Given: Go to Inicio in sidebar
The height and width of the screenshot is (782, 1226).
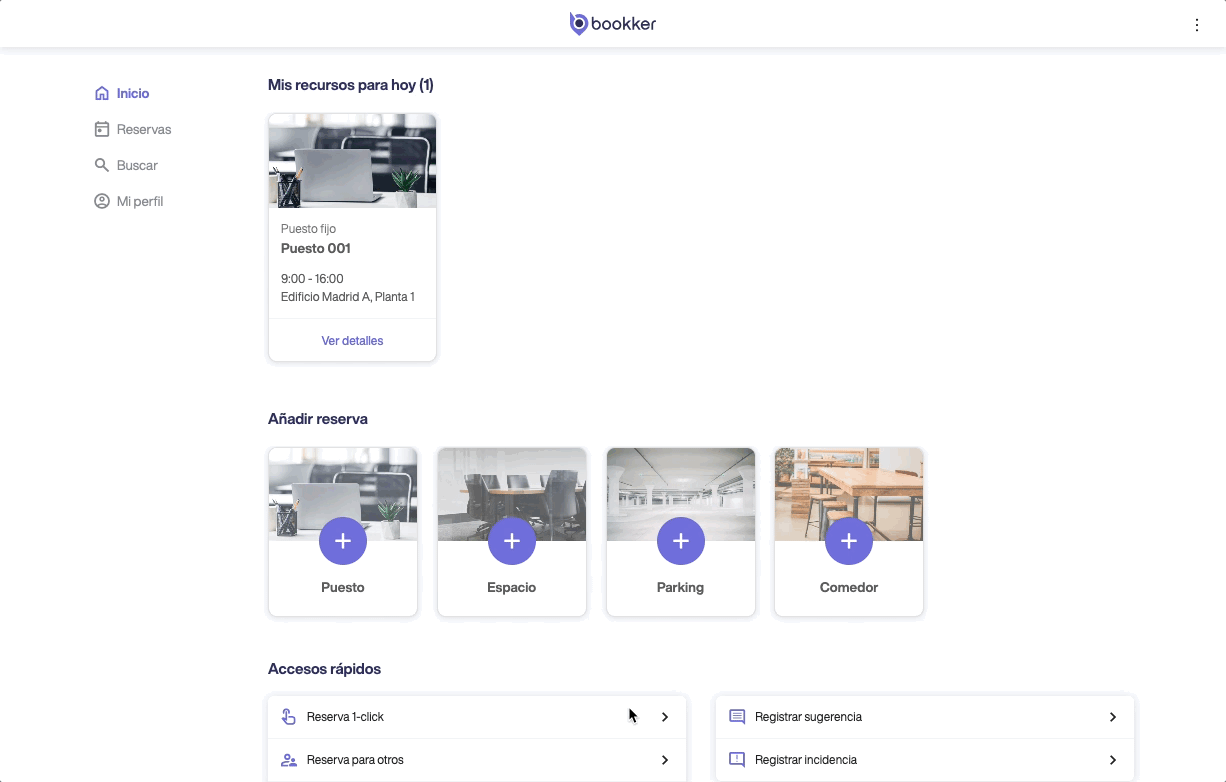Looking at the screenshot, I should tap(132, 93).
